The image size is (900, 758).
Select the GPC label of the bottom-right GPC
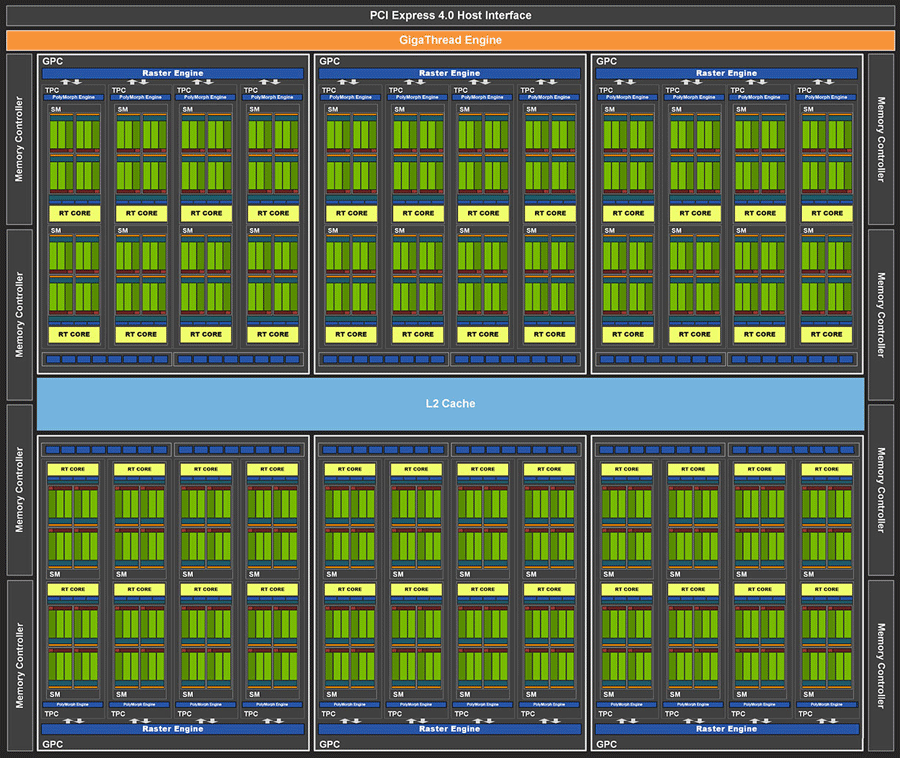click(x=606, y=744)
